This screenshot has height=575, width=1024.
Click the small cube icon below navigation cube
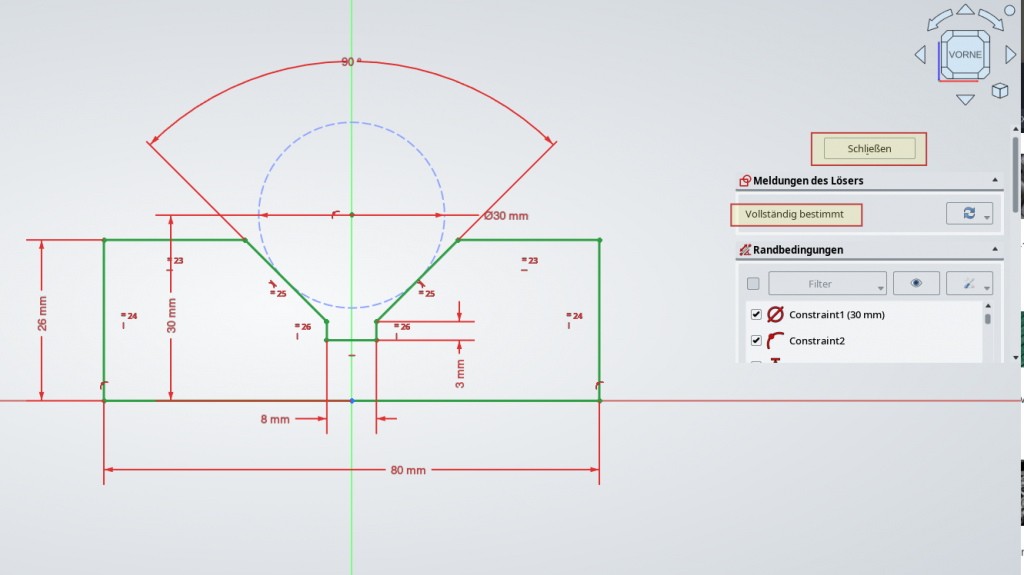click(x=999, y=91)
